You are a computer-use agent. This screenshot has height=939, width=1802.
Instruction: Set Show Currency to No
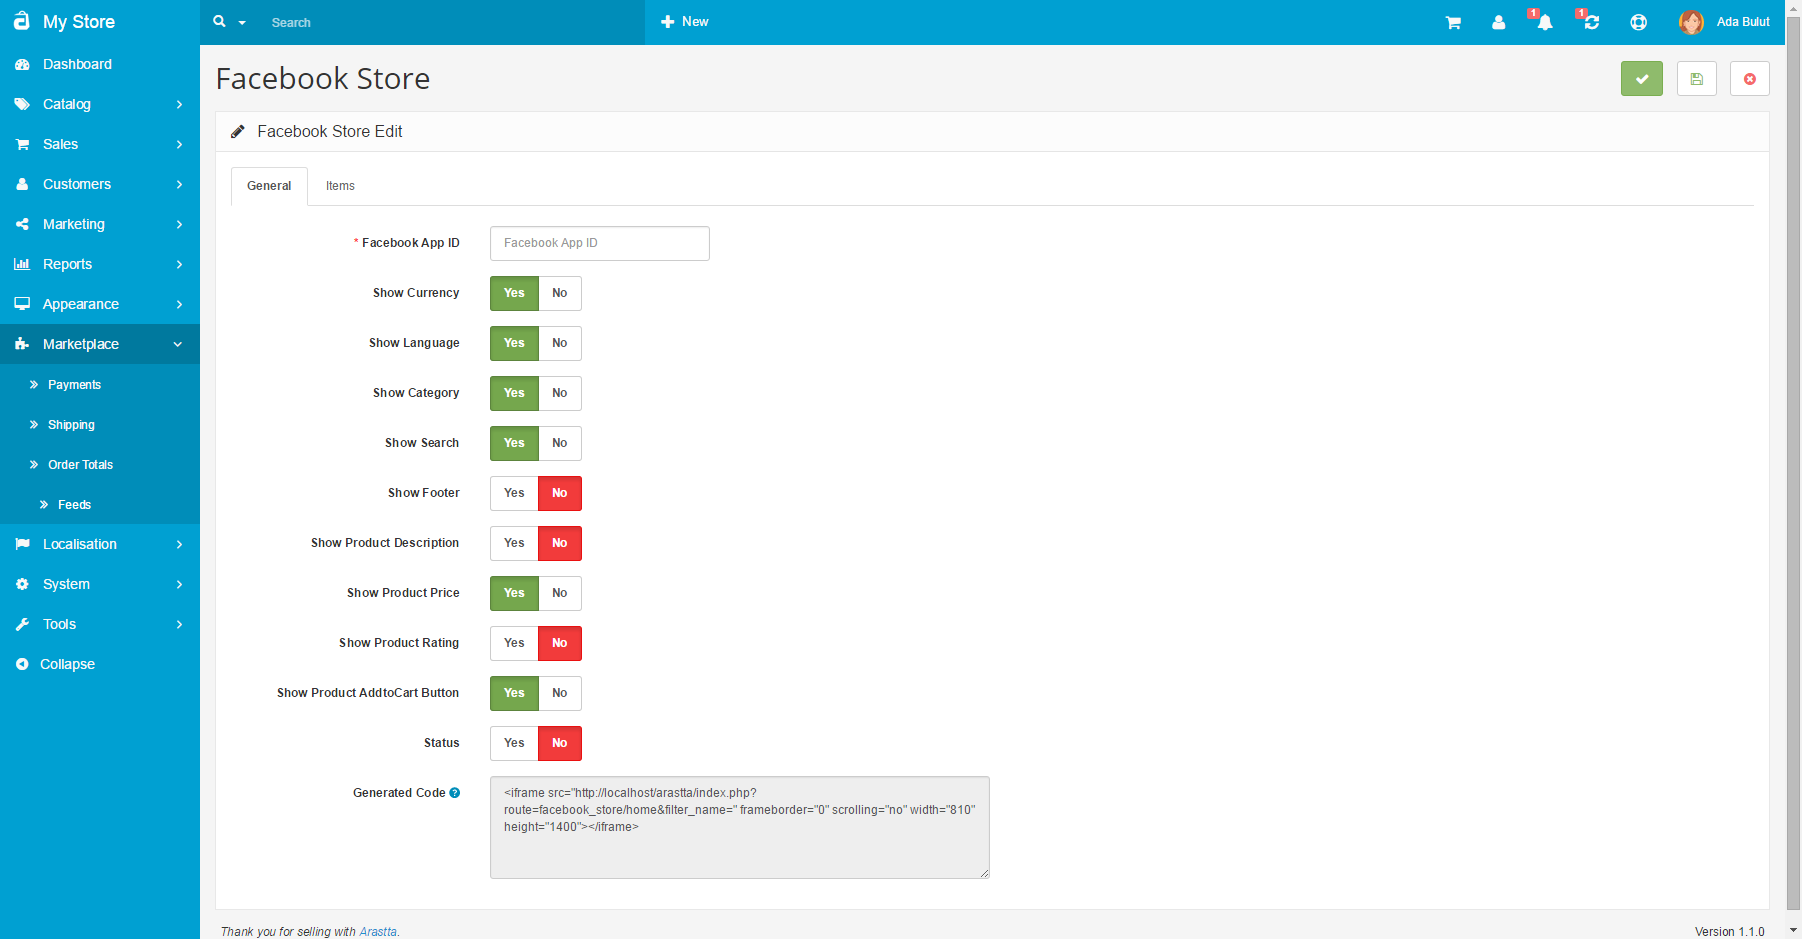(x=560, y=293)
